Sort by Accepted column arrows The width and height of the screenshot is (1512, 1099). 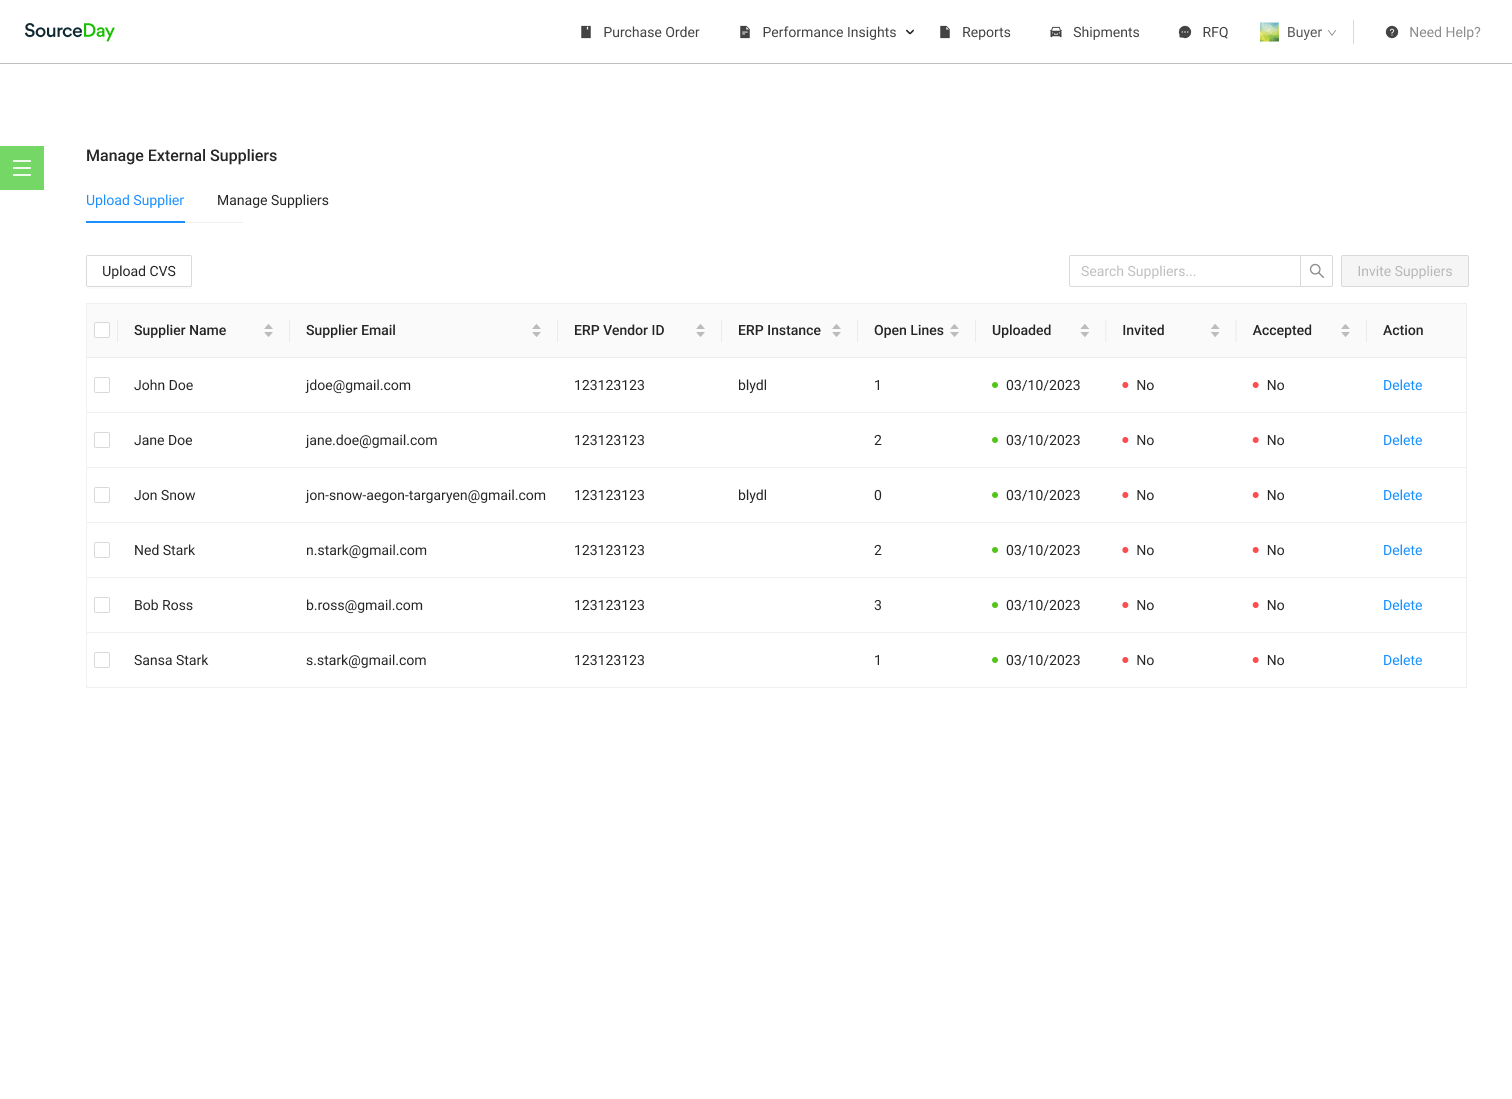pos(1345,330)
